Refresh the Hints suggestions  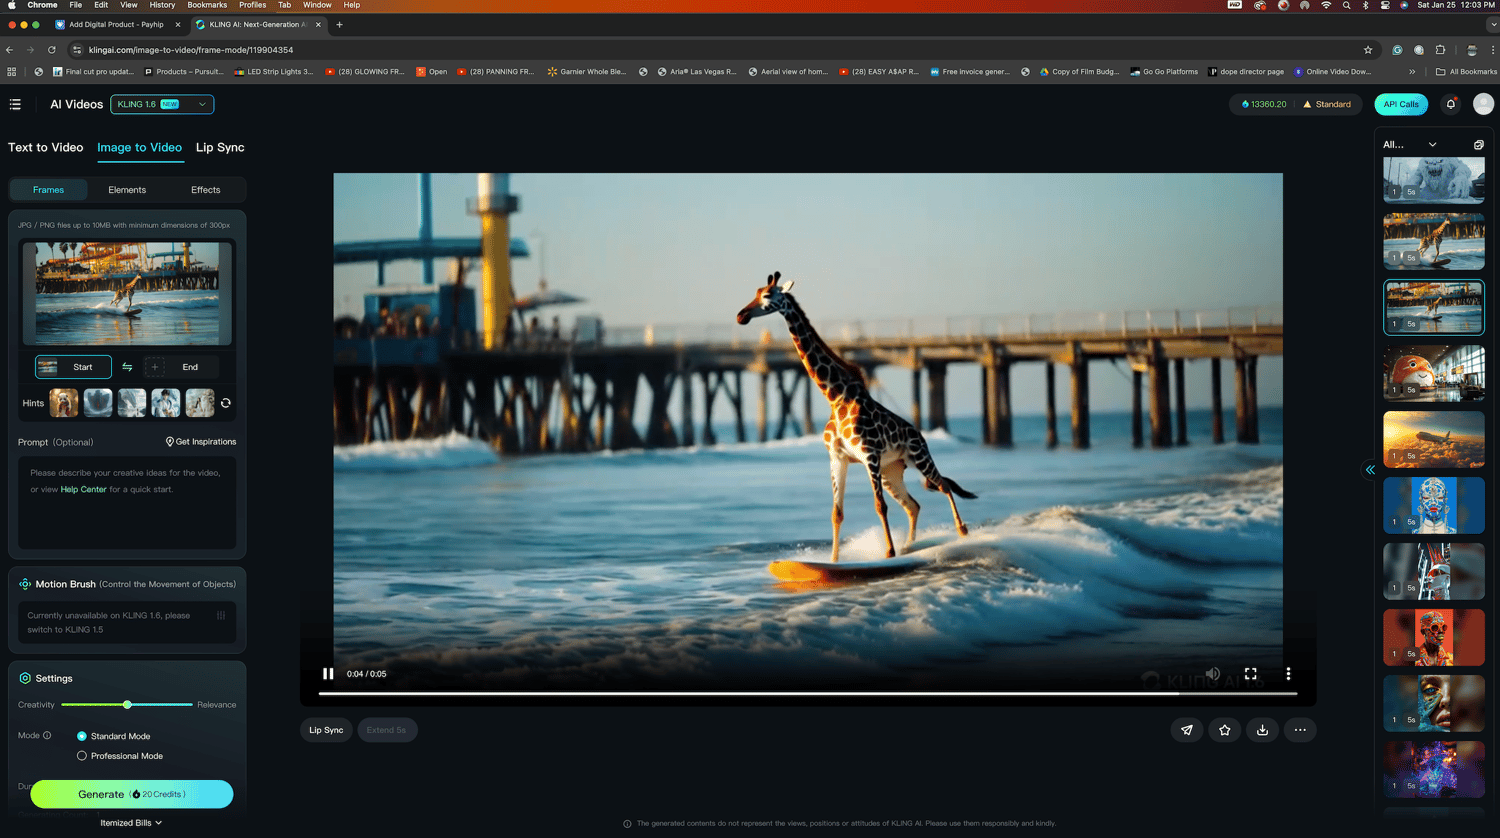[x=226, y=403]
